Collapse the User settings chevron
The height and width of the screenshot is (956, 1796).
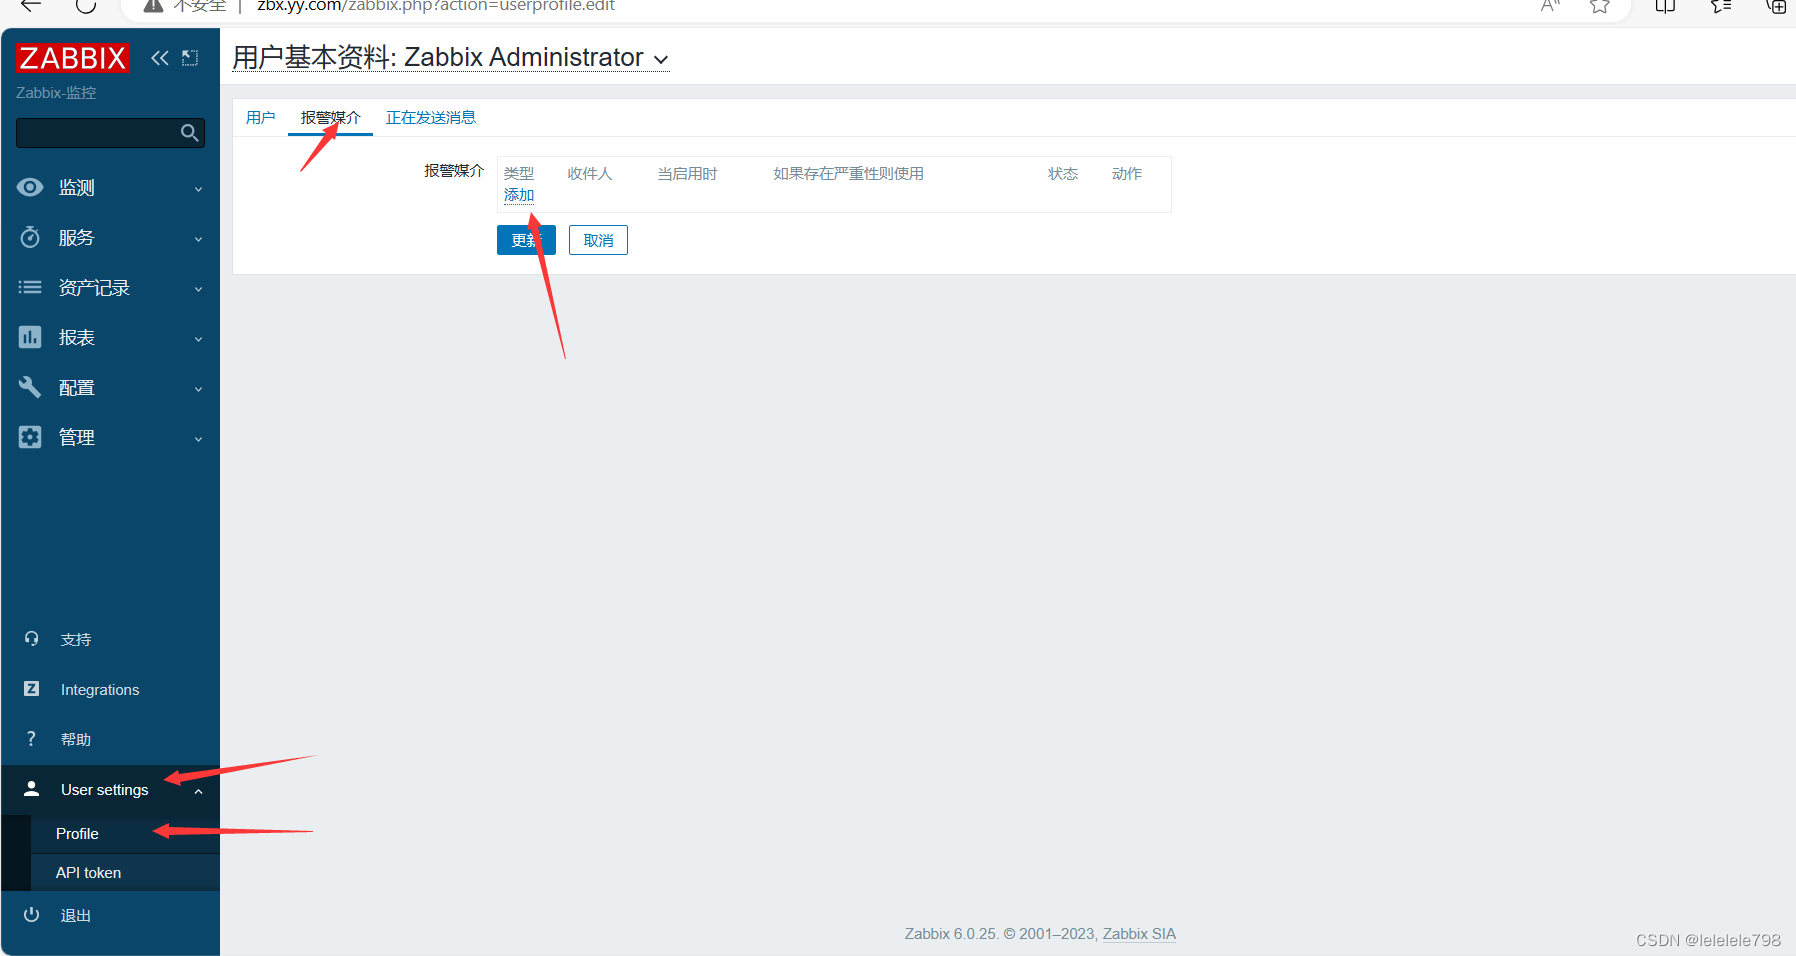[x=198, y=791]
